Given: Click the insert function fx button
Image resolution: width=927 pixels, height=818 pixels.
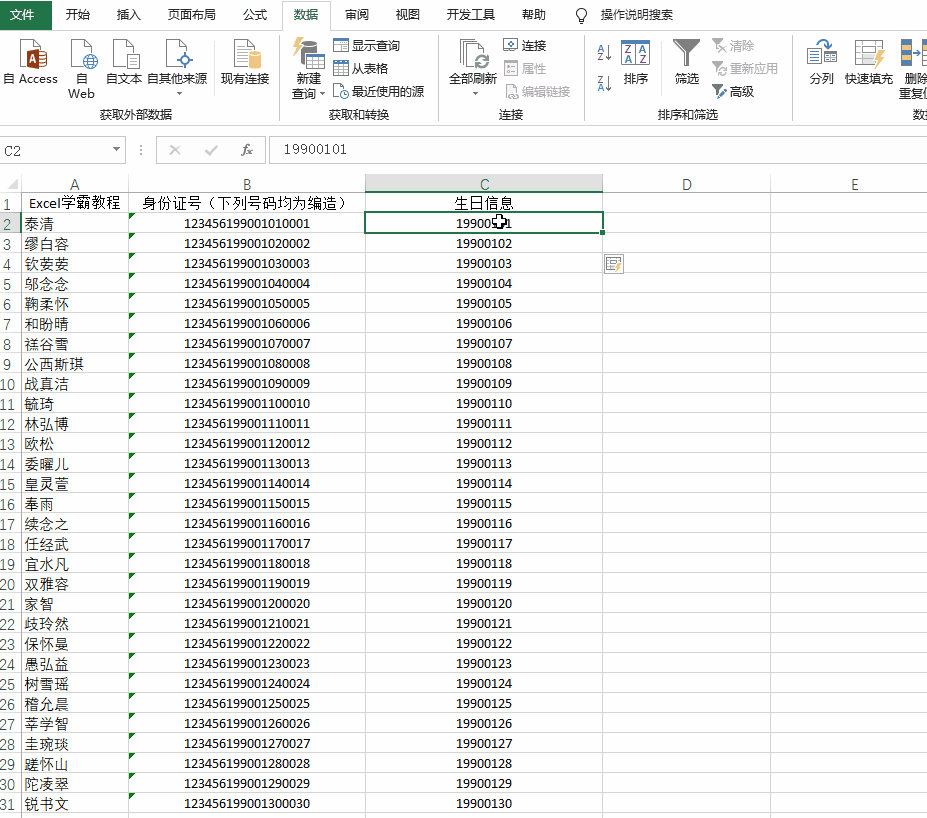Looking at the screenshot, I should click(x=247, y=150).
